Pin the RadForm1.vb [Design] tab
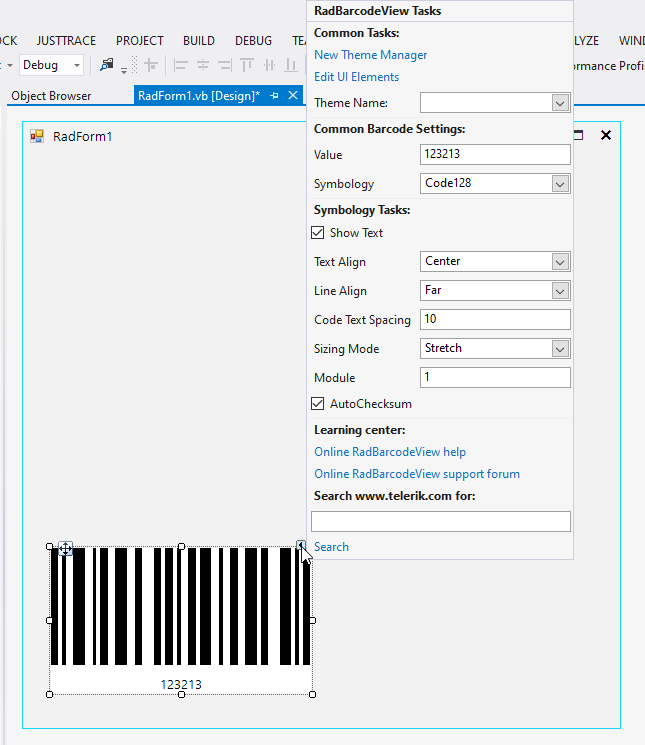Image resolution: width=645 pixels, height=745 pixels. [274, 96]
